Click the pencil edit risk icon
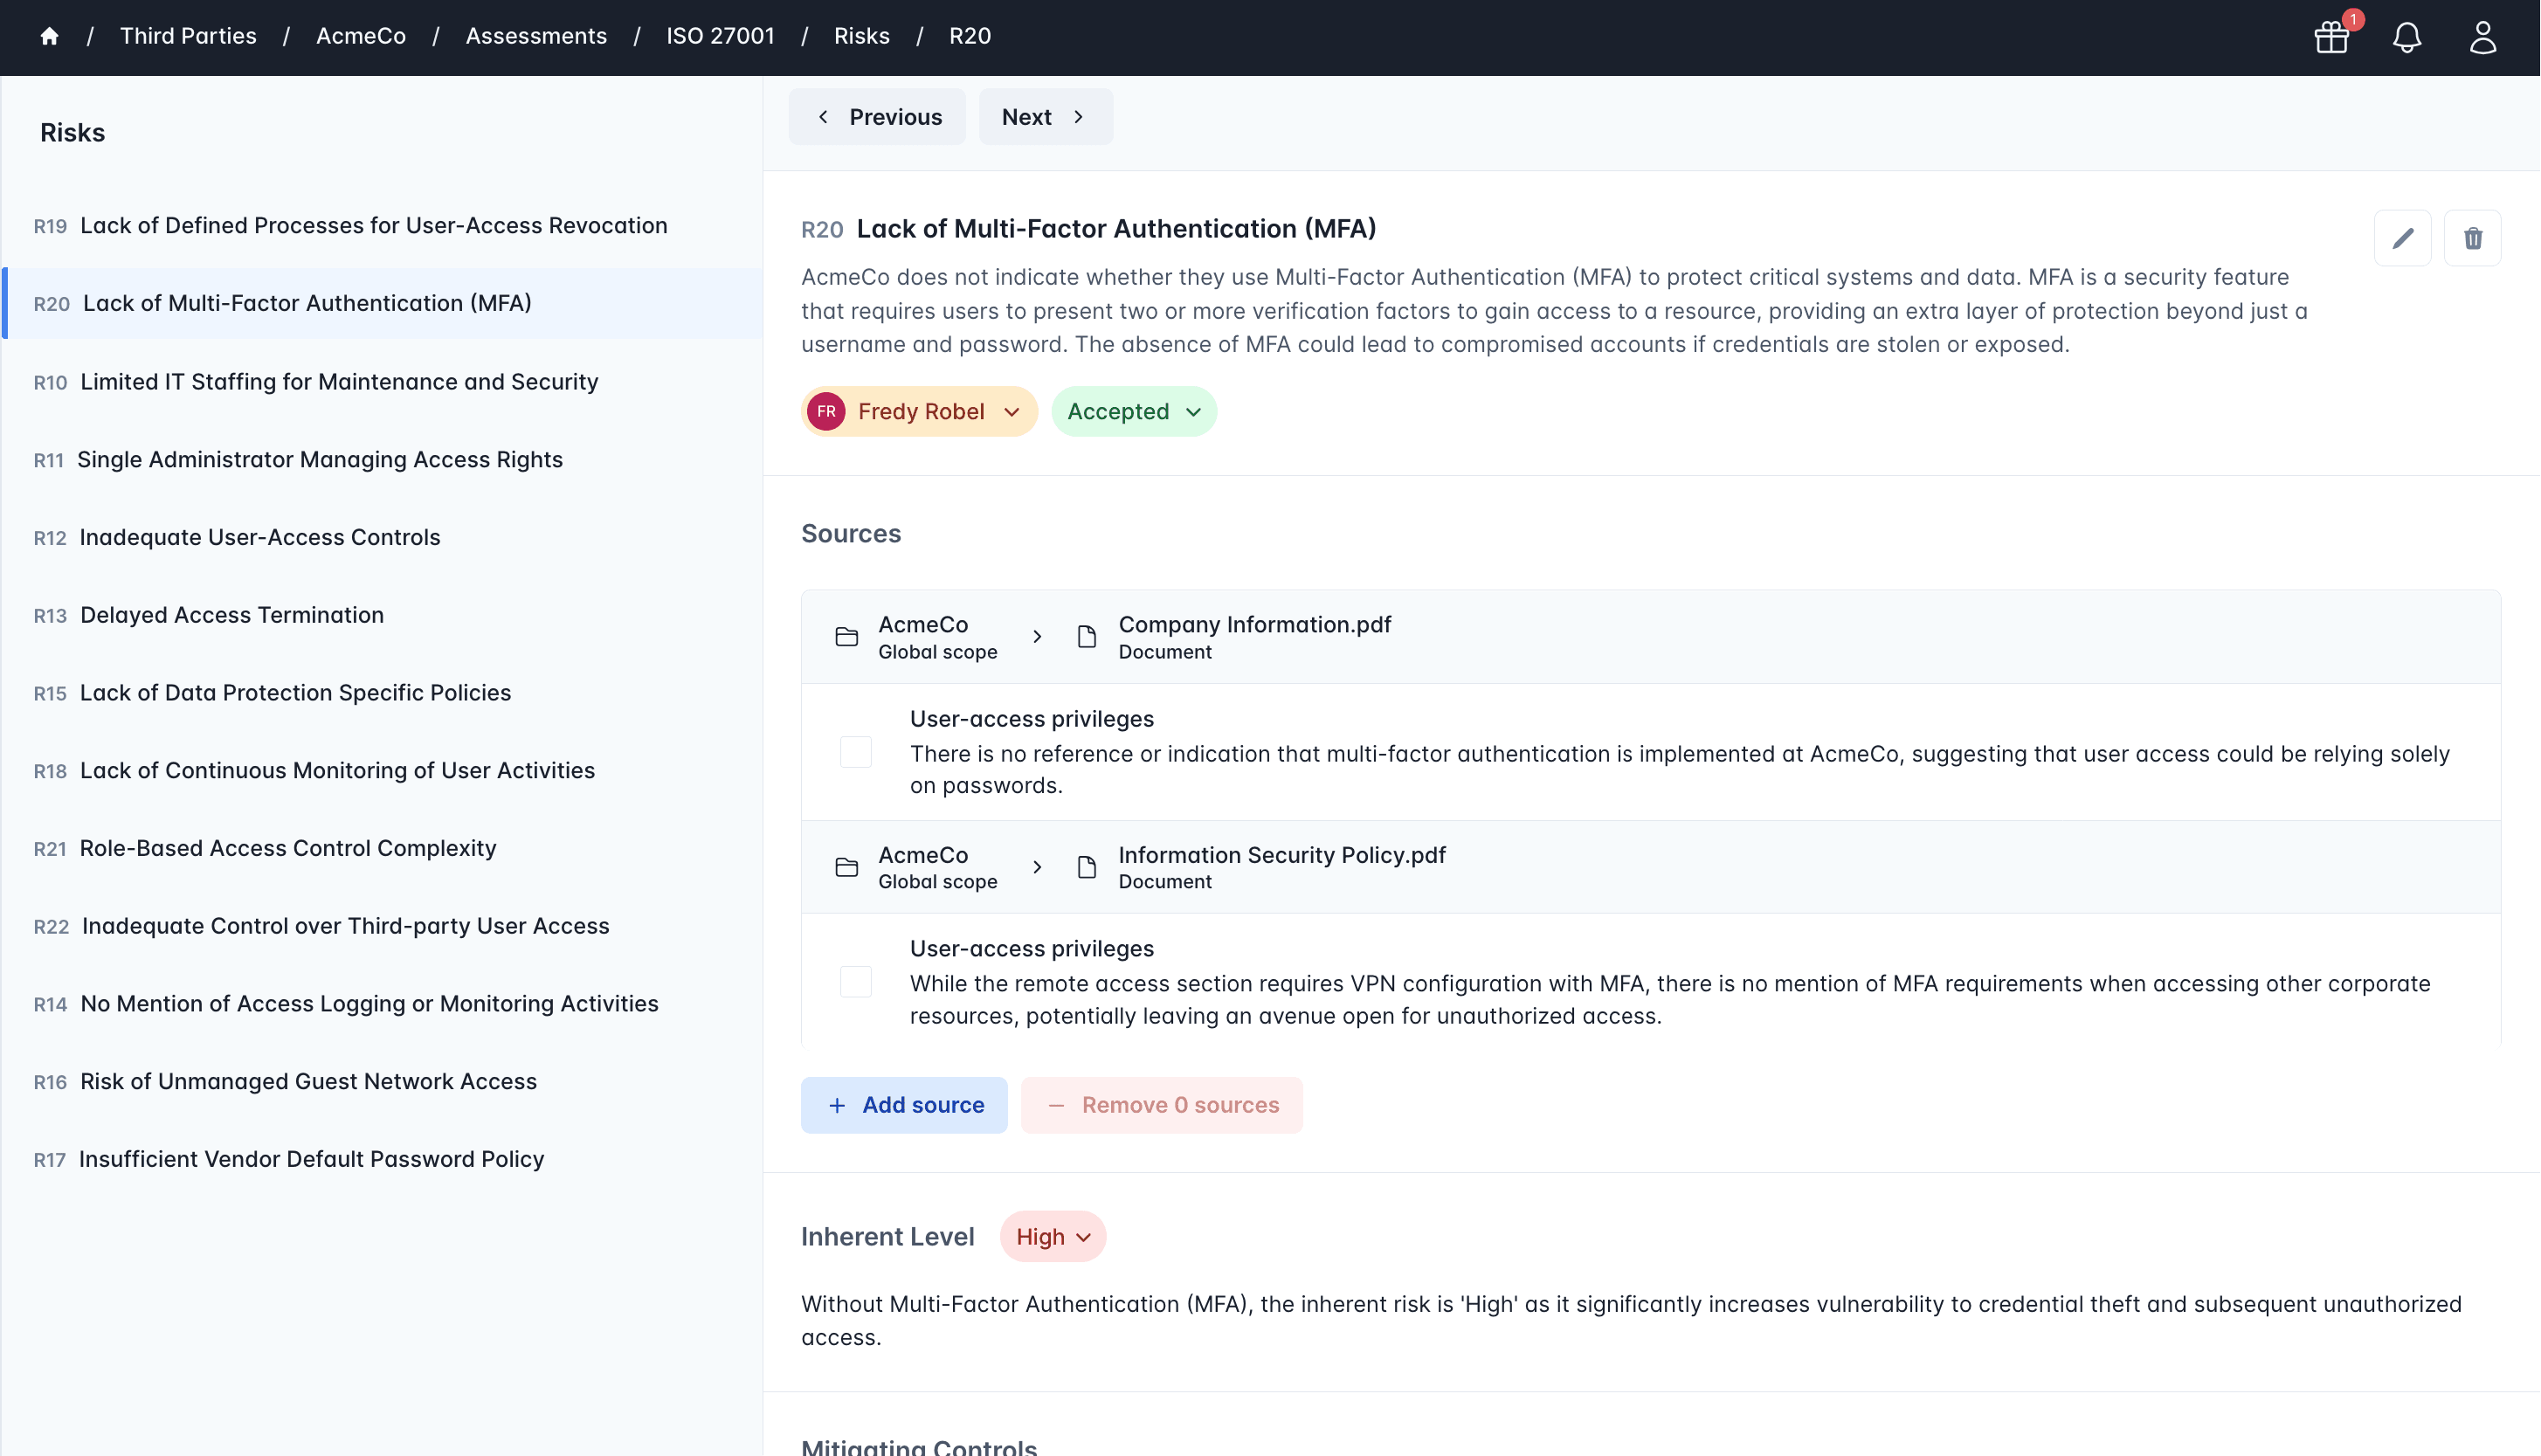 pos(2402,238)
